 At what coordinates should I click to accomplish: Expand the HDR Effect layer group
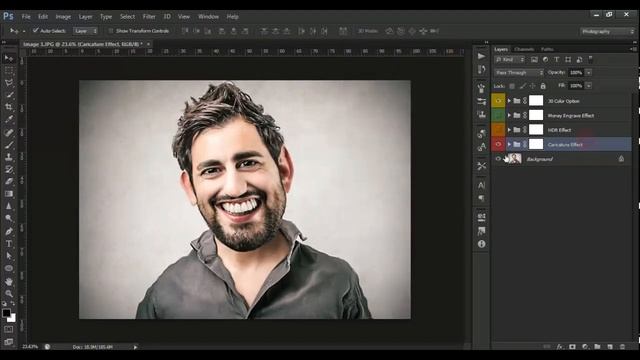click(x=509, y=130)
